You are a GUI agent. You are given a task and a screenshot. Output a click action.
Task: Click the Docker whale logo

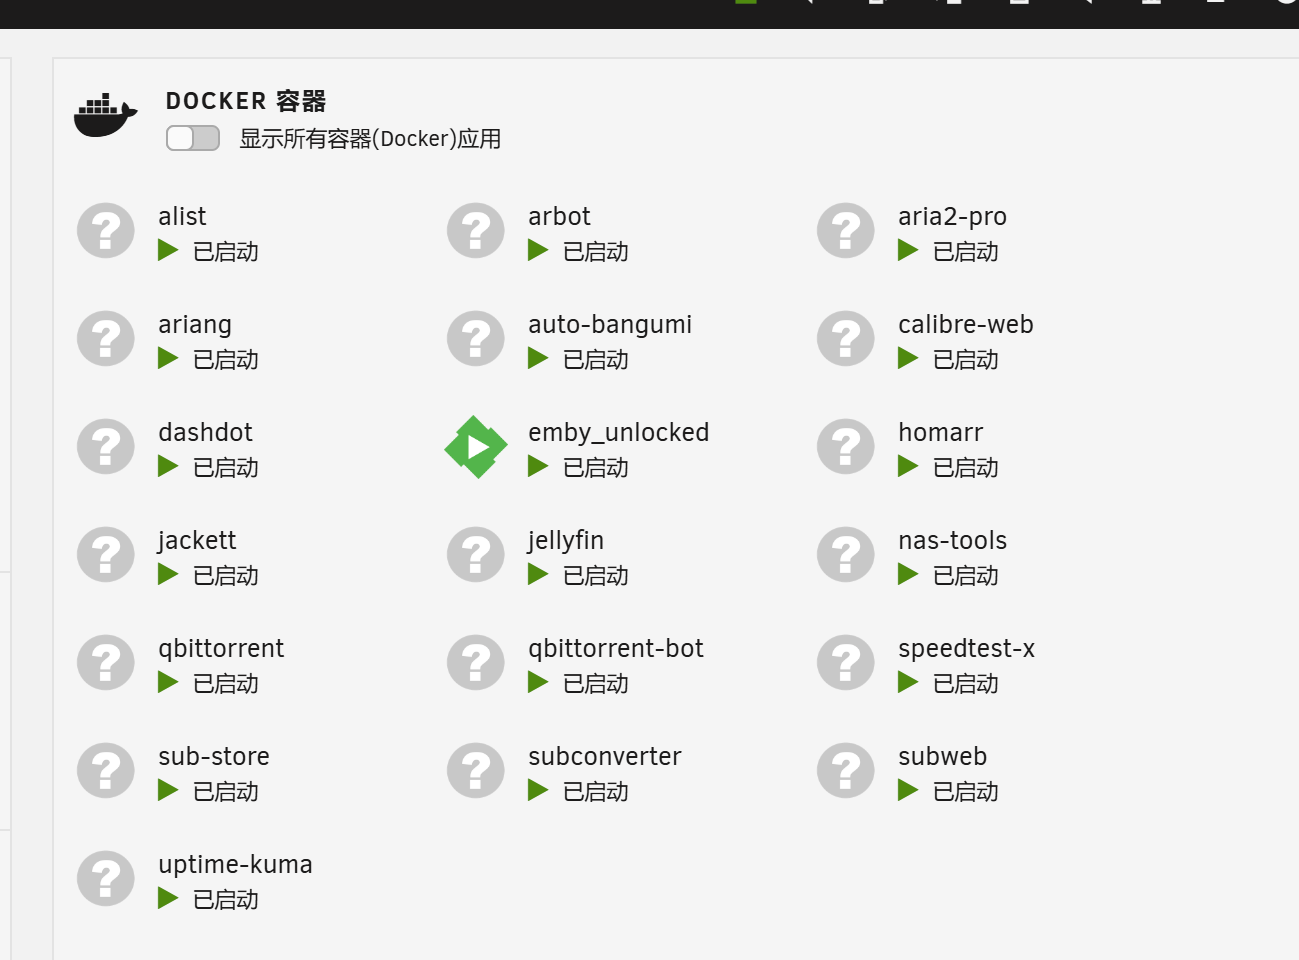click(106, 115)
